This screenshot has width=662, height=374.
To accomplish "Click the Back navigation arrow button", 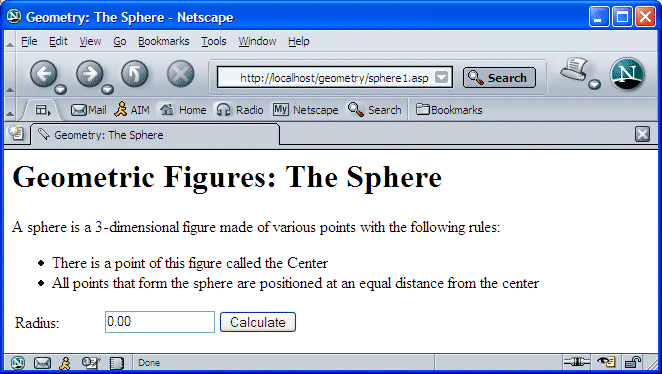I will [x=43, y=74].
